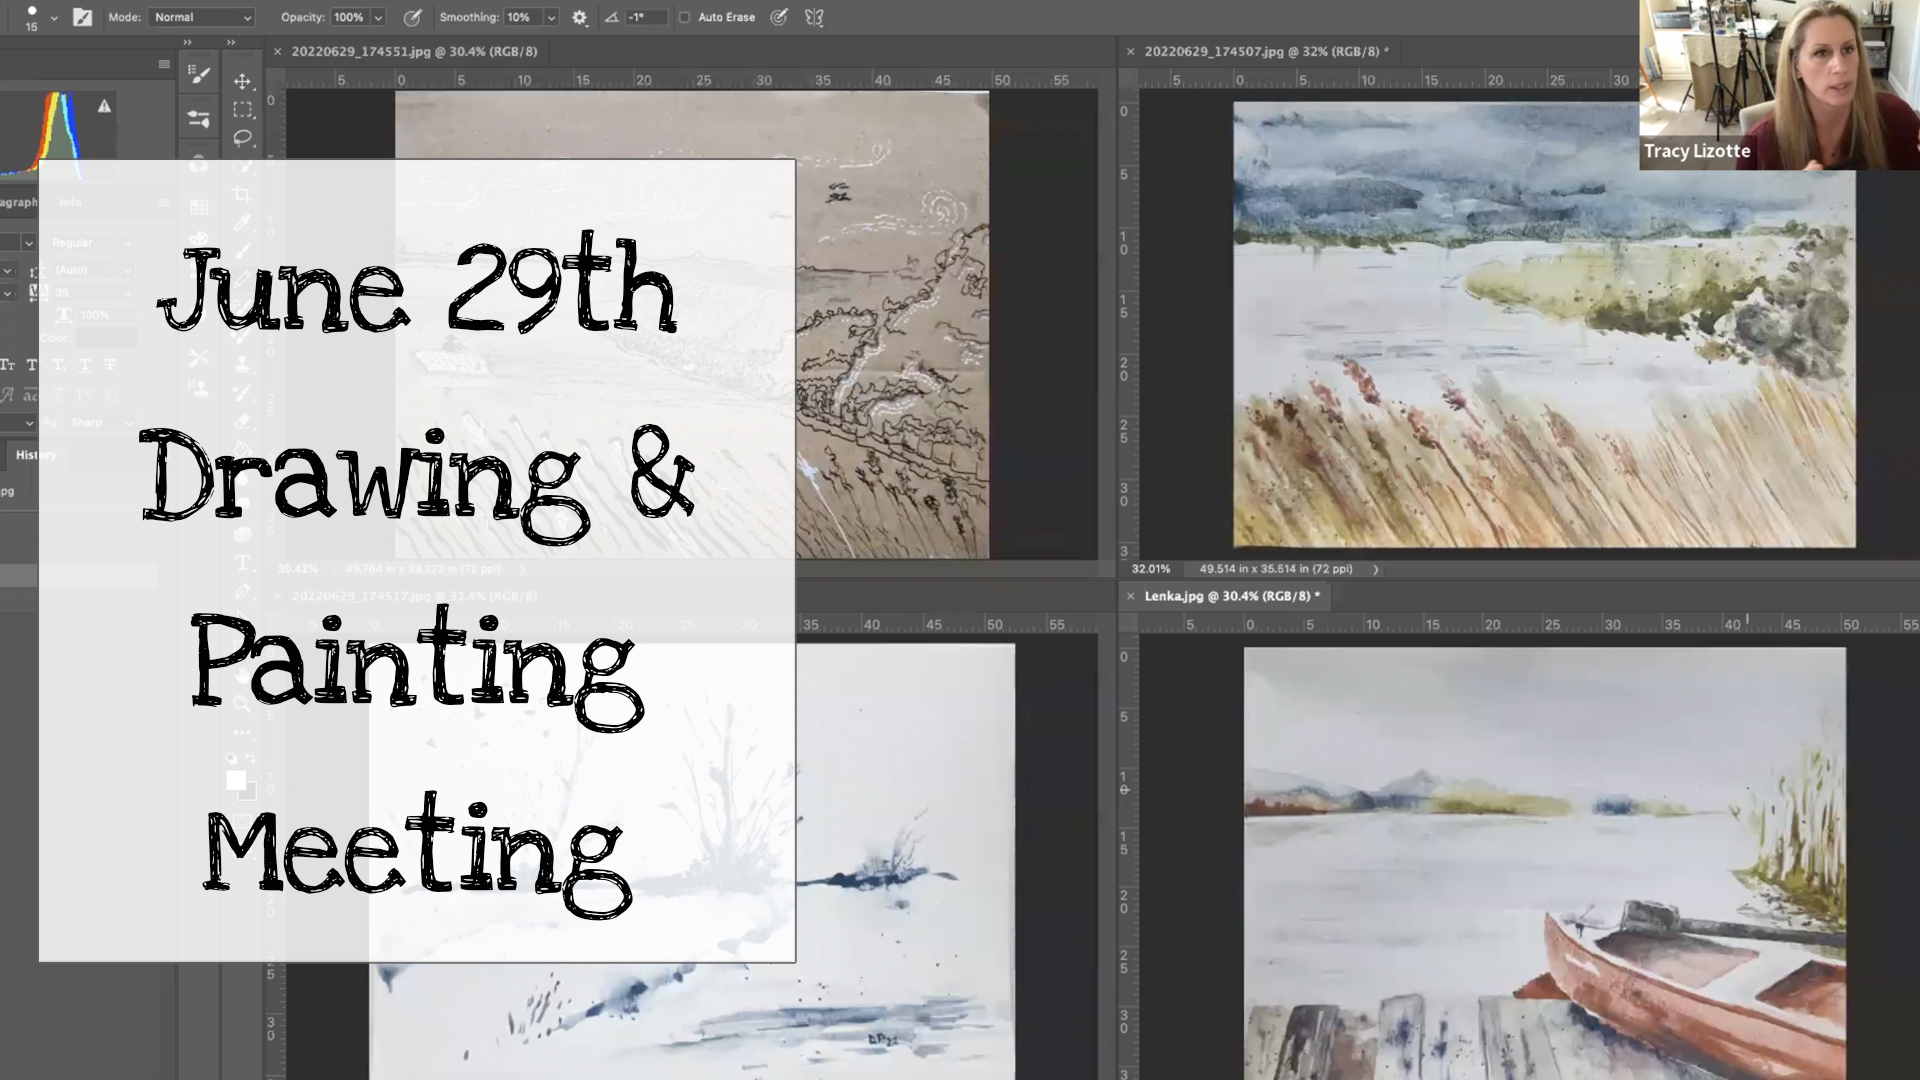
Task: Click the 32.01% zoom level in status bar
Action: pyautogui.click(x=1151, y=569)
